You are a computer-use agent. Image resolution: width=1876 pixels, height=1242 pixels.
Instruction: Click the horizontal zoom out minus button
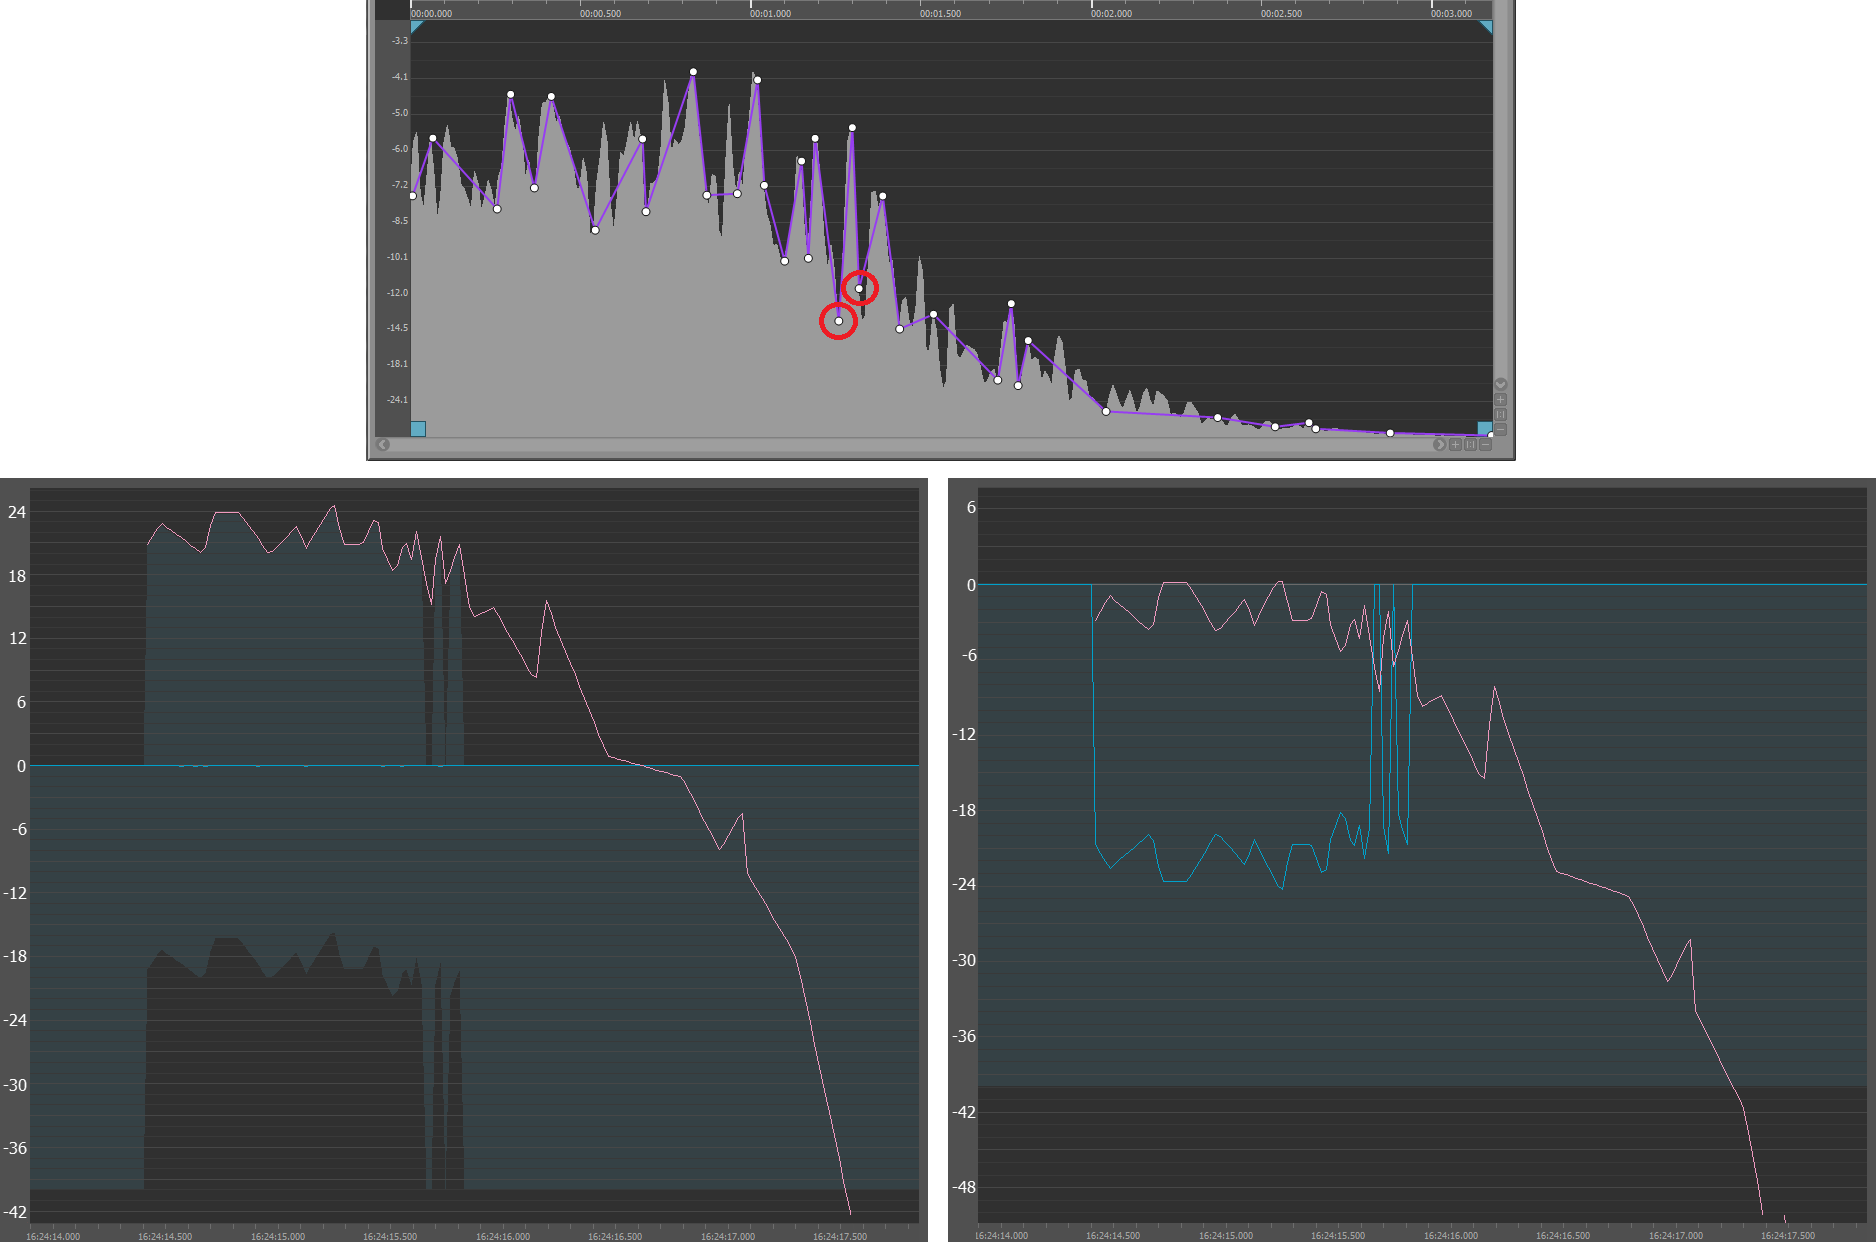click(x=1485, y=445)
